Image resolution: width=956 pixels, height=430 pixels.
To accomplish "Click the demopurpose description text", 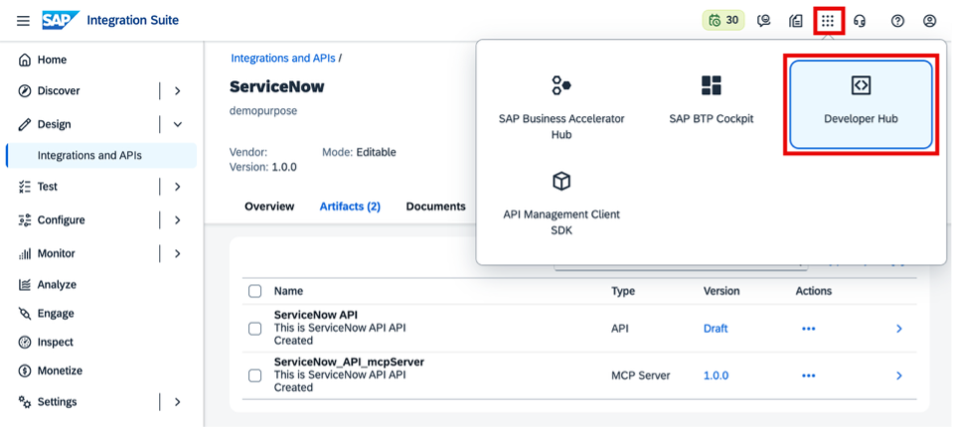I will 263,112.
